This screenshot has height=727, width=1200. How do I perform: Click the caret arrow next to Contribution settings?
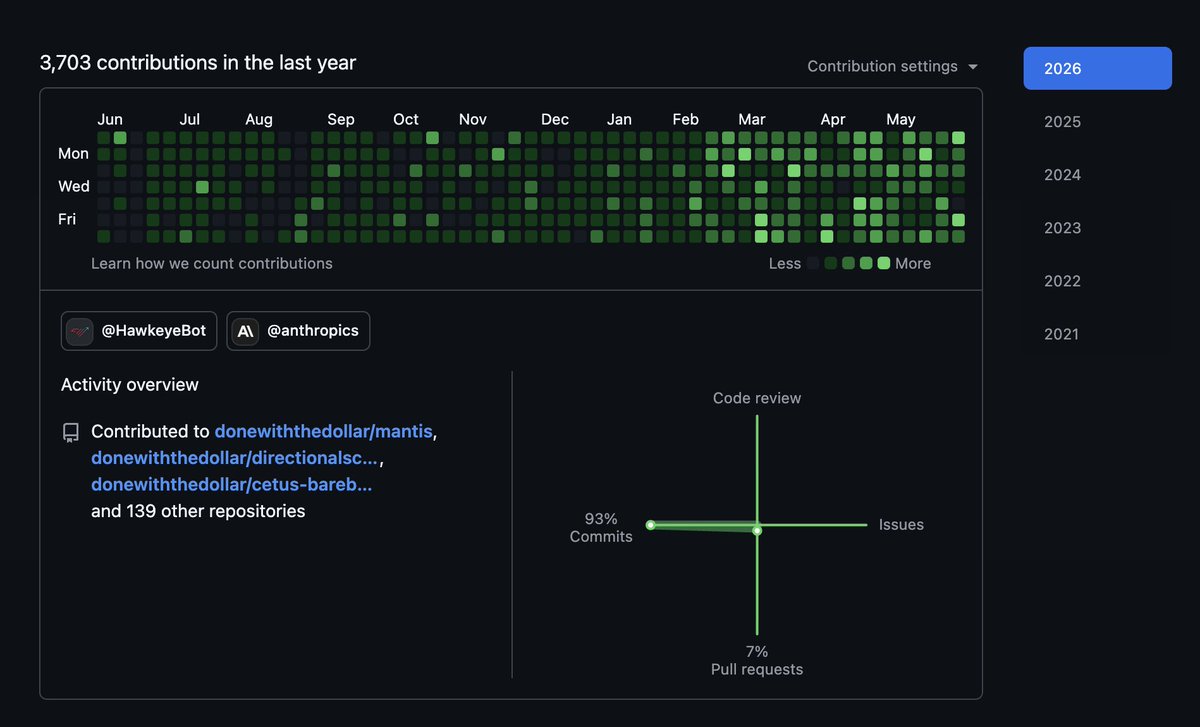[972, 67]
